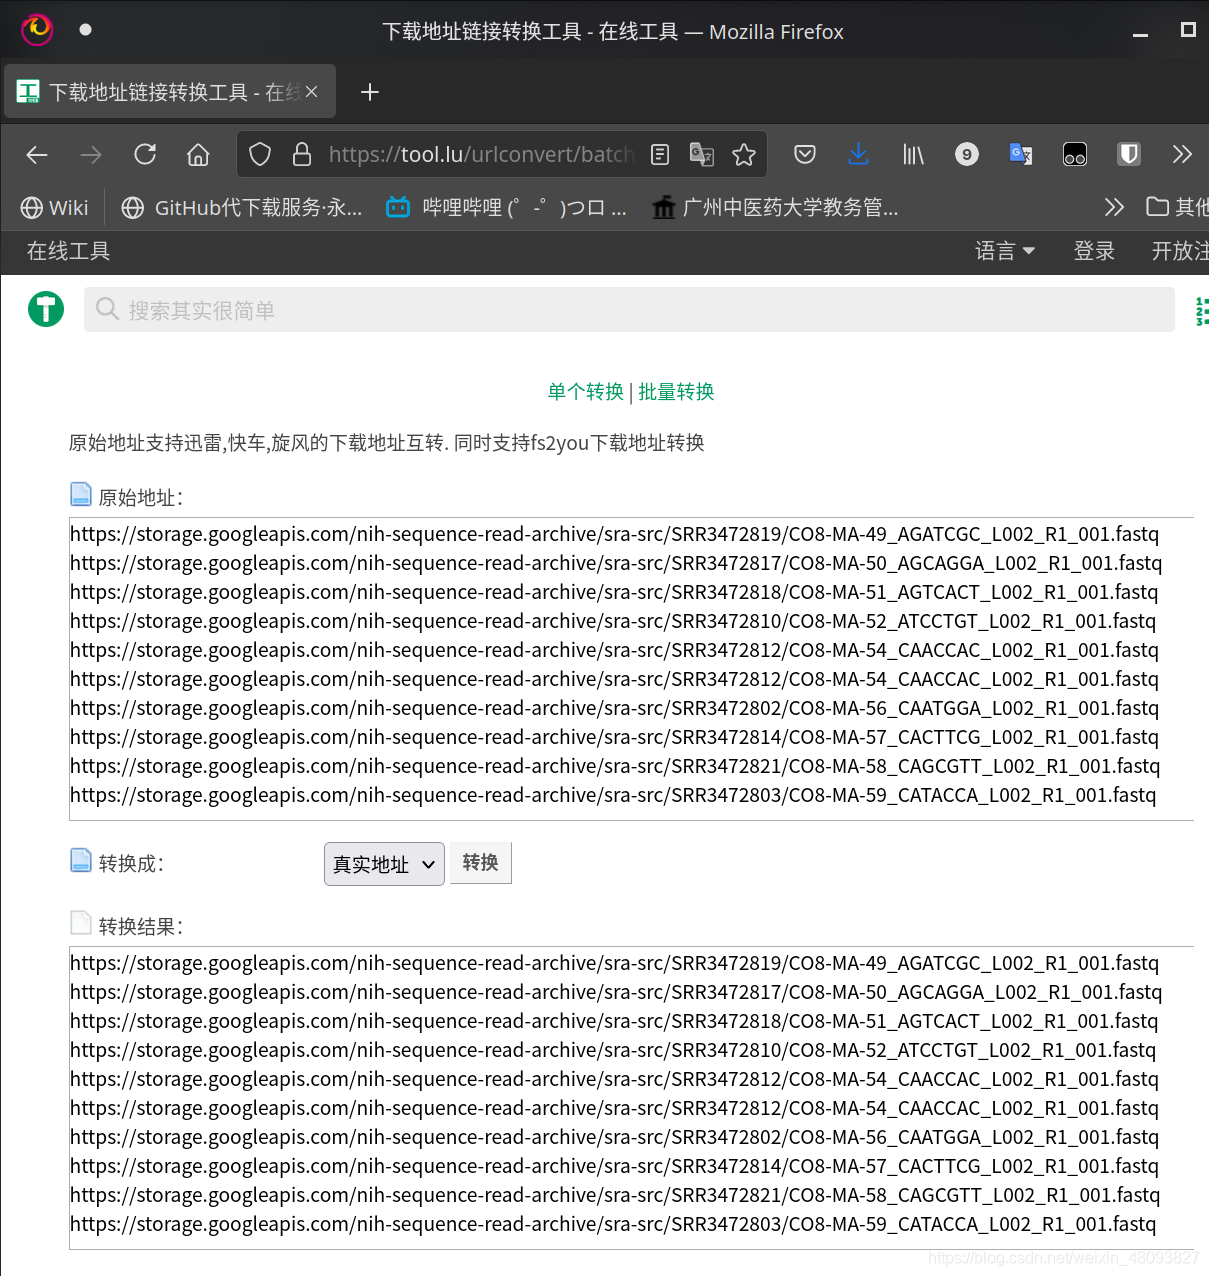This screenshot has width=1209, height=1276.
Task: Click into the 转换结果 text area
Action: click(x=631, y=1098)
